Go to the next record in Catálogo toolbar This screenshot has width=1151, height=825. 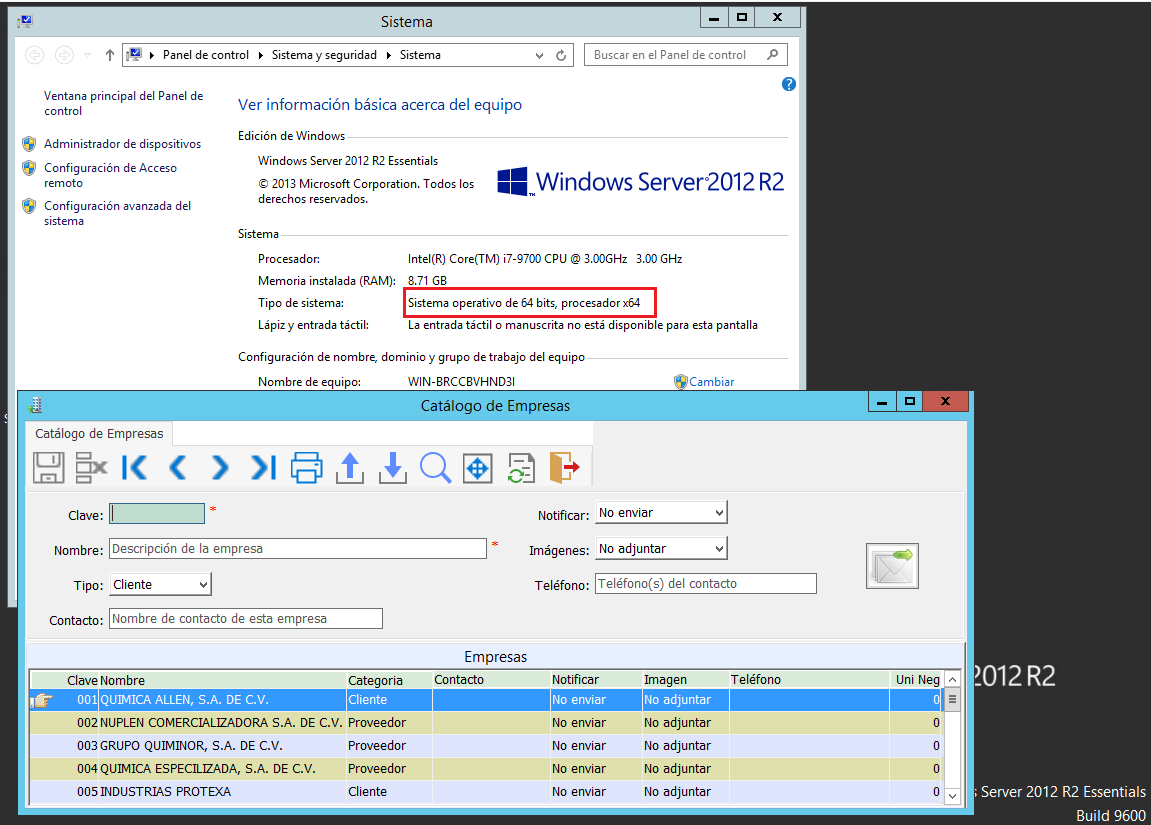(219, 468)
